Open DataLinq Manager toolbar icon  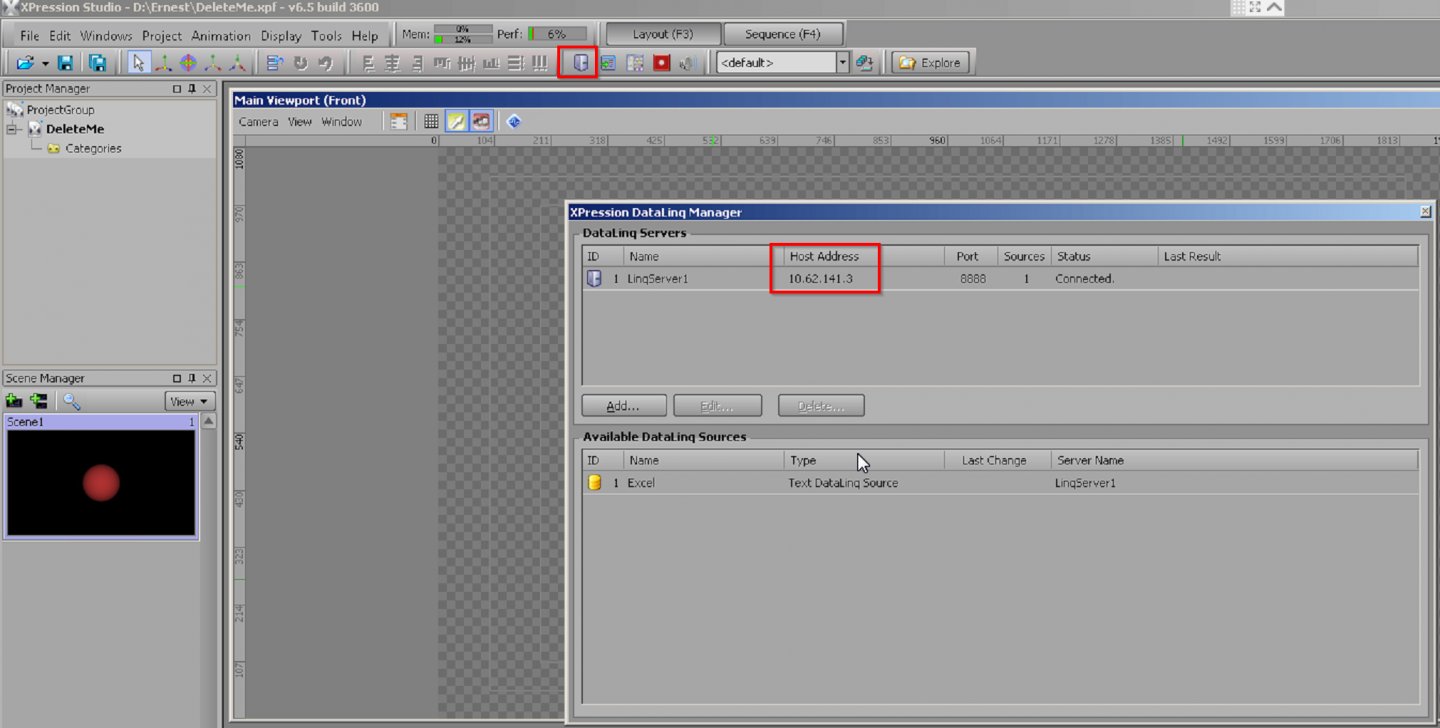coord(579,63)
